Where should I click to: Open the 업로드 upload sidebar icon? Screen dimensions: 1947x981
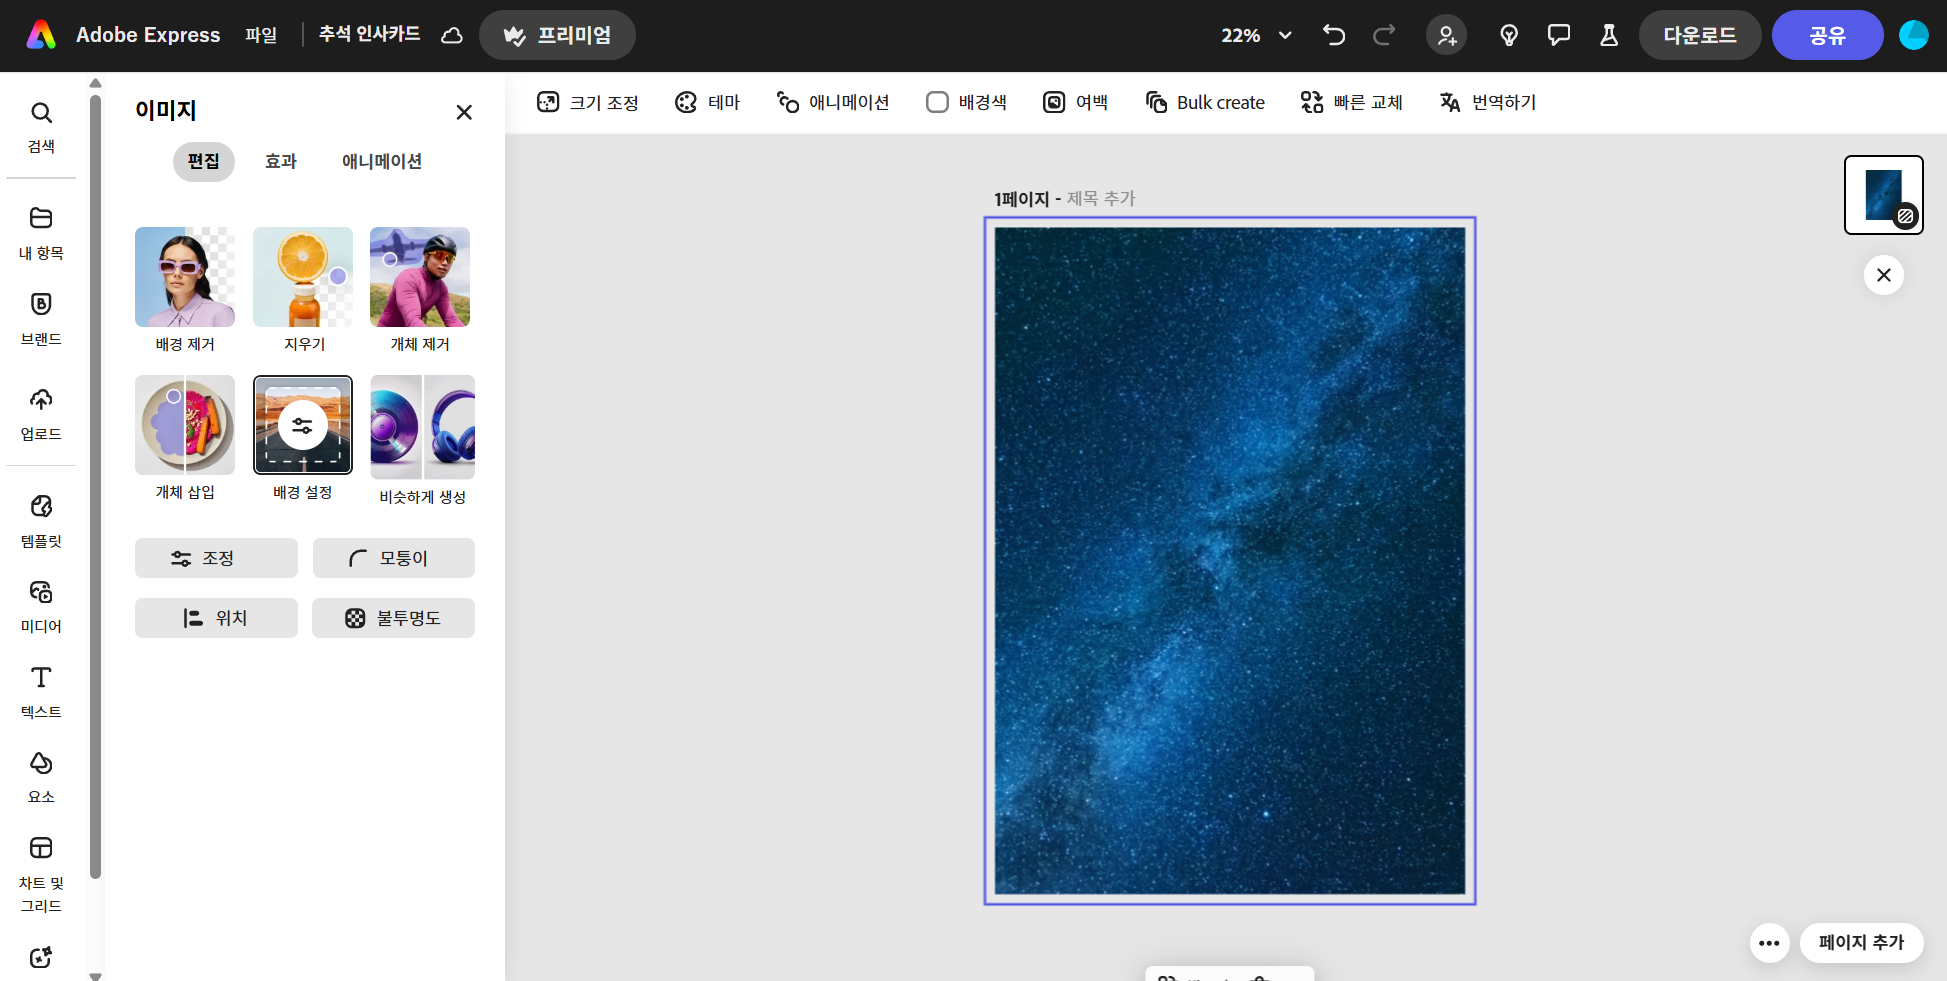41,413
